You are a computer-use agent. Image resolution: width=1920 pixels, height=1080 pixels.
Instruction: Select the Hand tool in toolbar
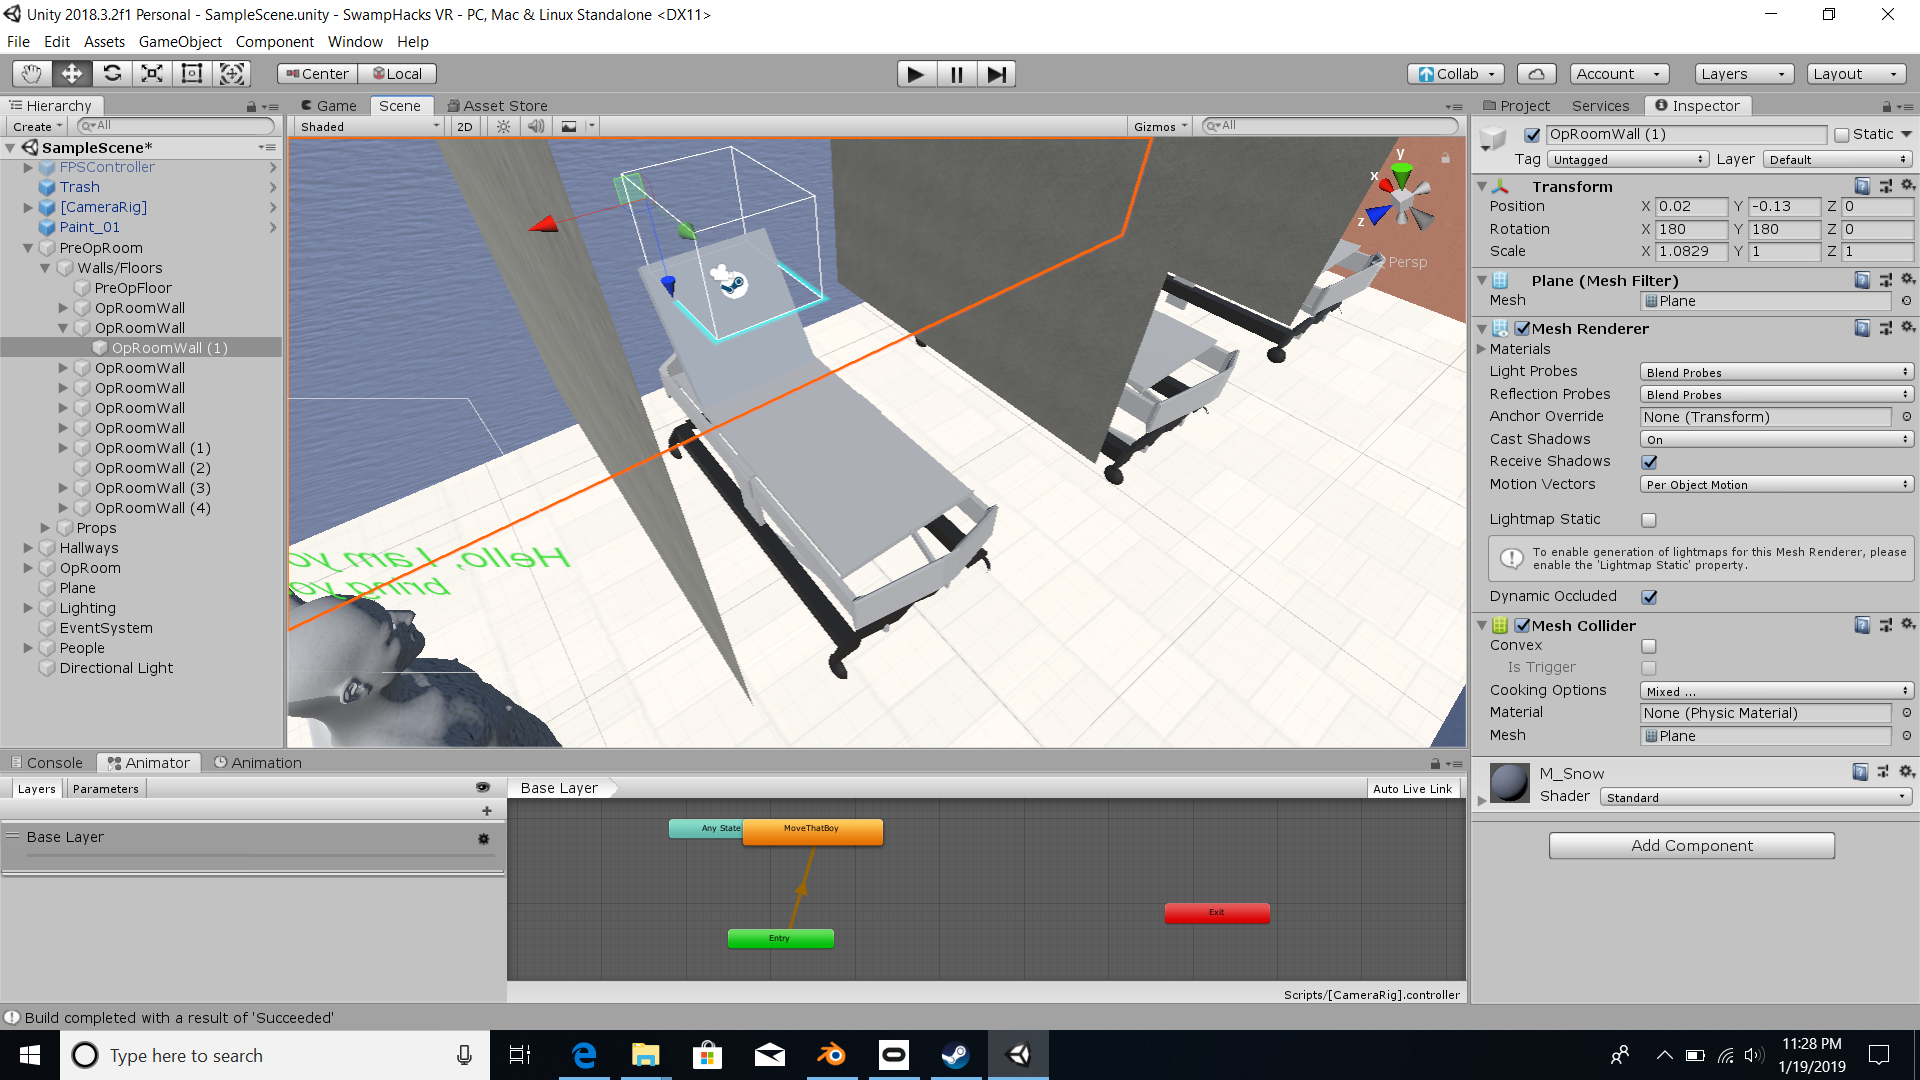31,74
